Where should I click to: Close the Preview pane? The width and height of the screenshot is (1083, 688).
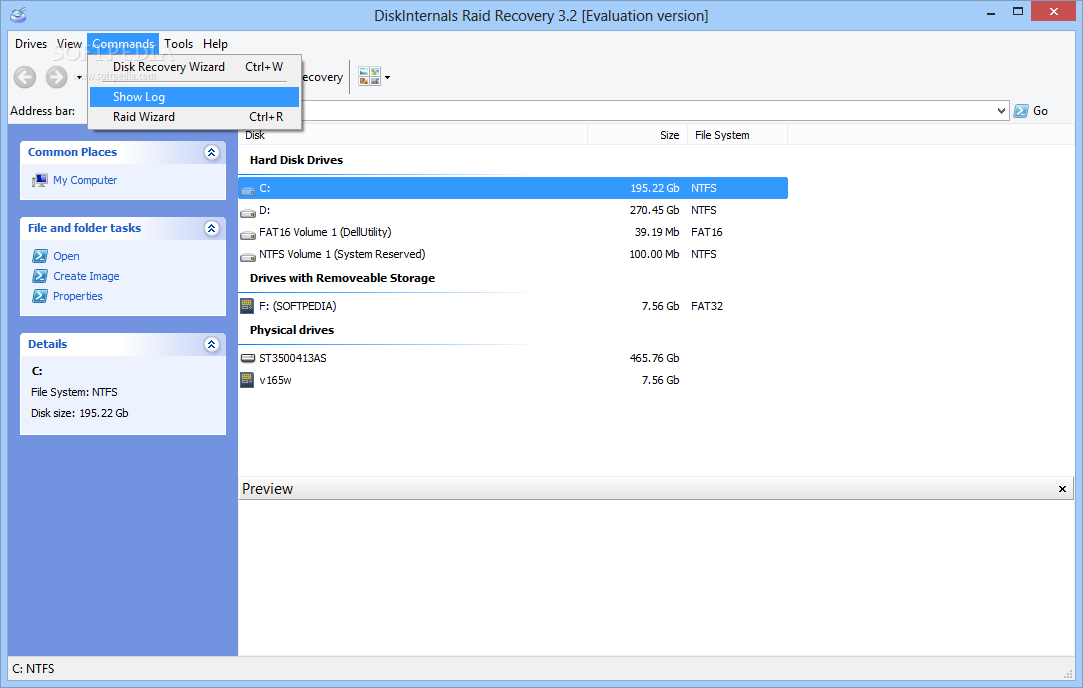point(1062,489)
